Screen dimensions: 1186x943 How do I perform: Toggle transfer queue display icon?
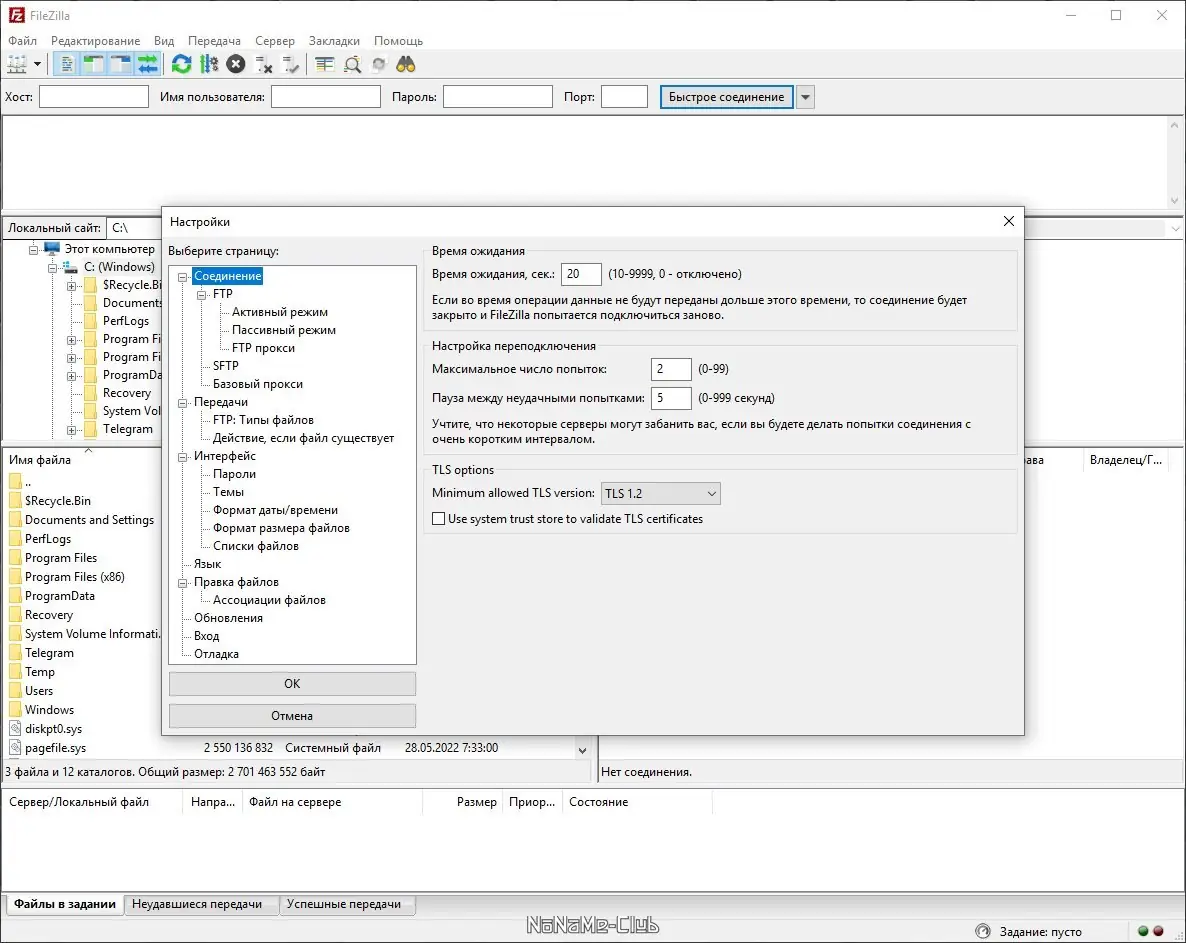tap(148, 64)
